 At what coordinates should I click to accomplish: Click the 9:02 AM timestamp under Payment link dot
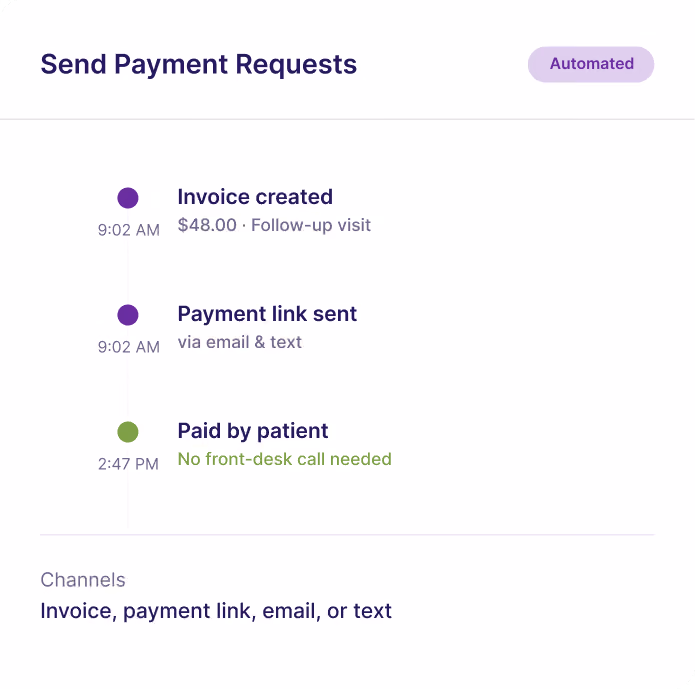point(129,347)
